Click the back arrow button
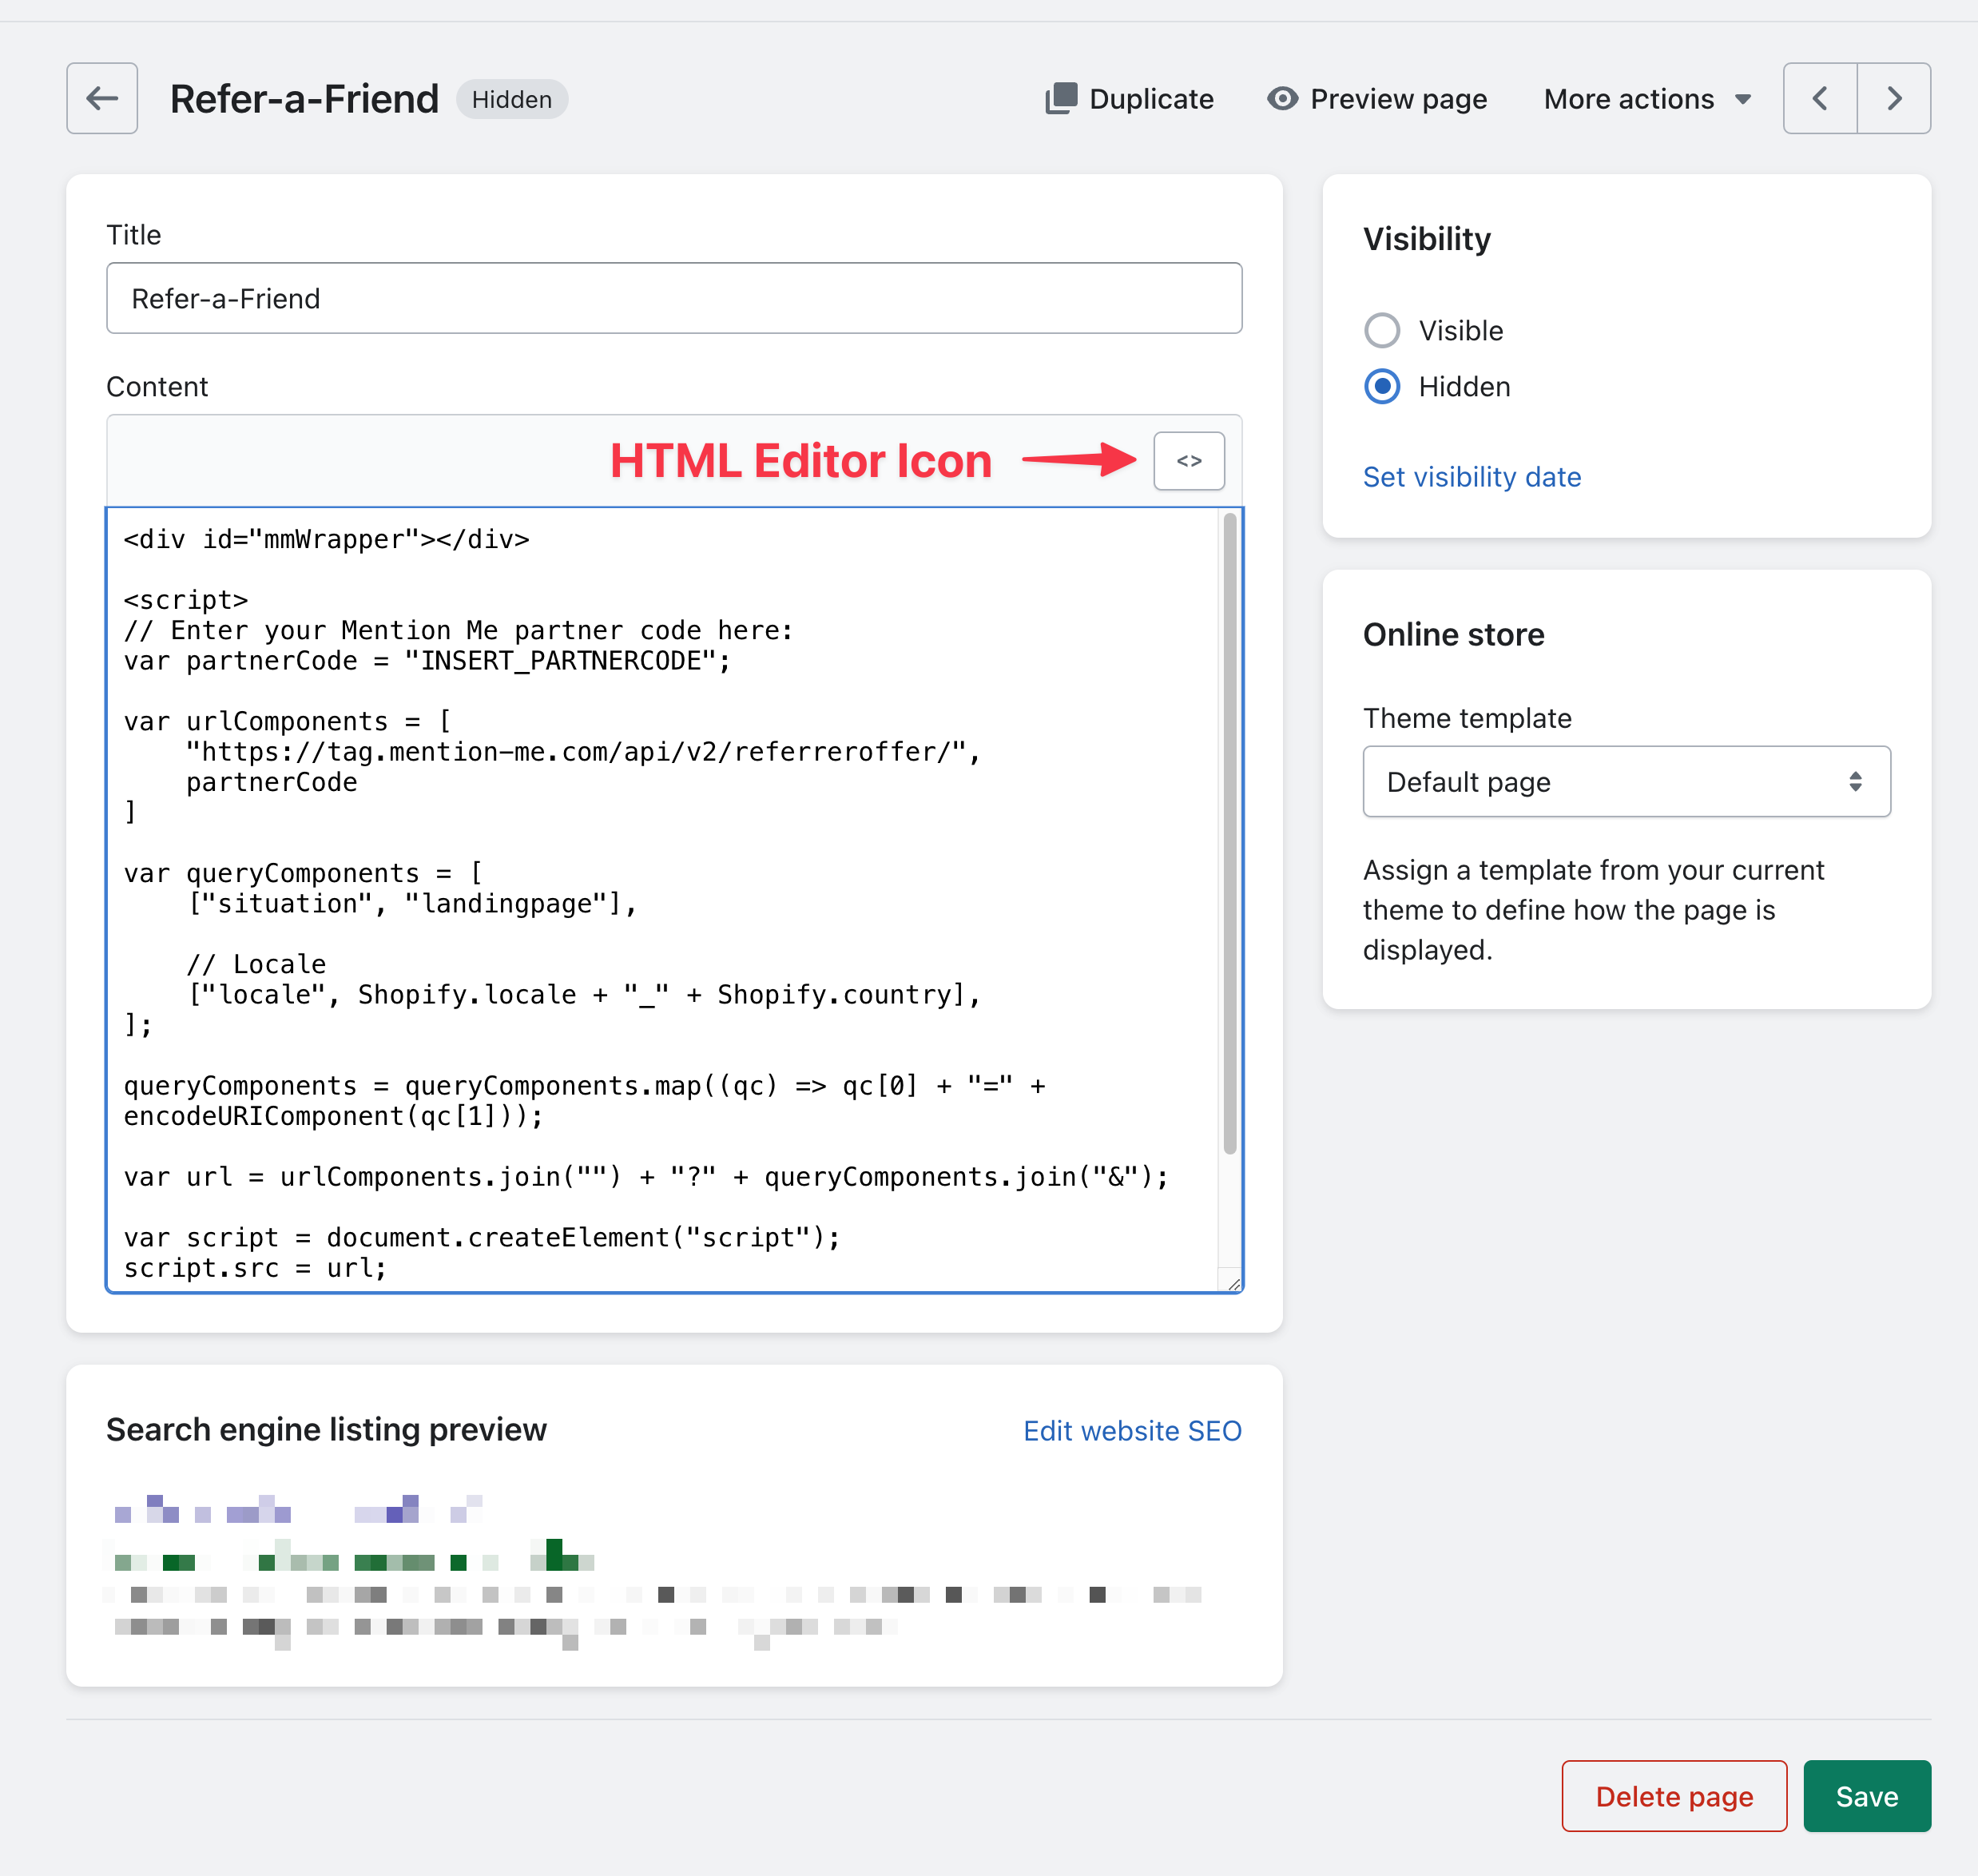This screenshot has height=1876, width=1978. [x=102, y=98]
